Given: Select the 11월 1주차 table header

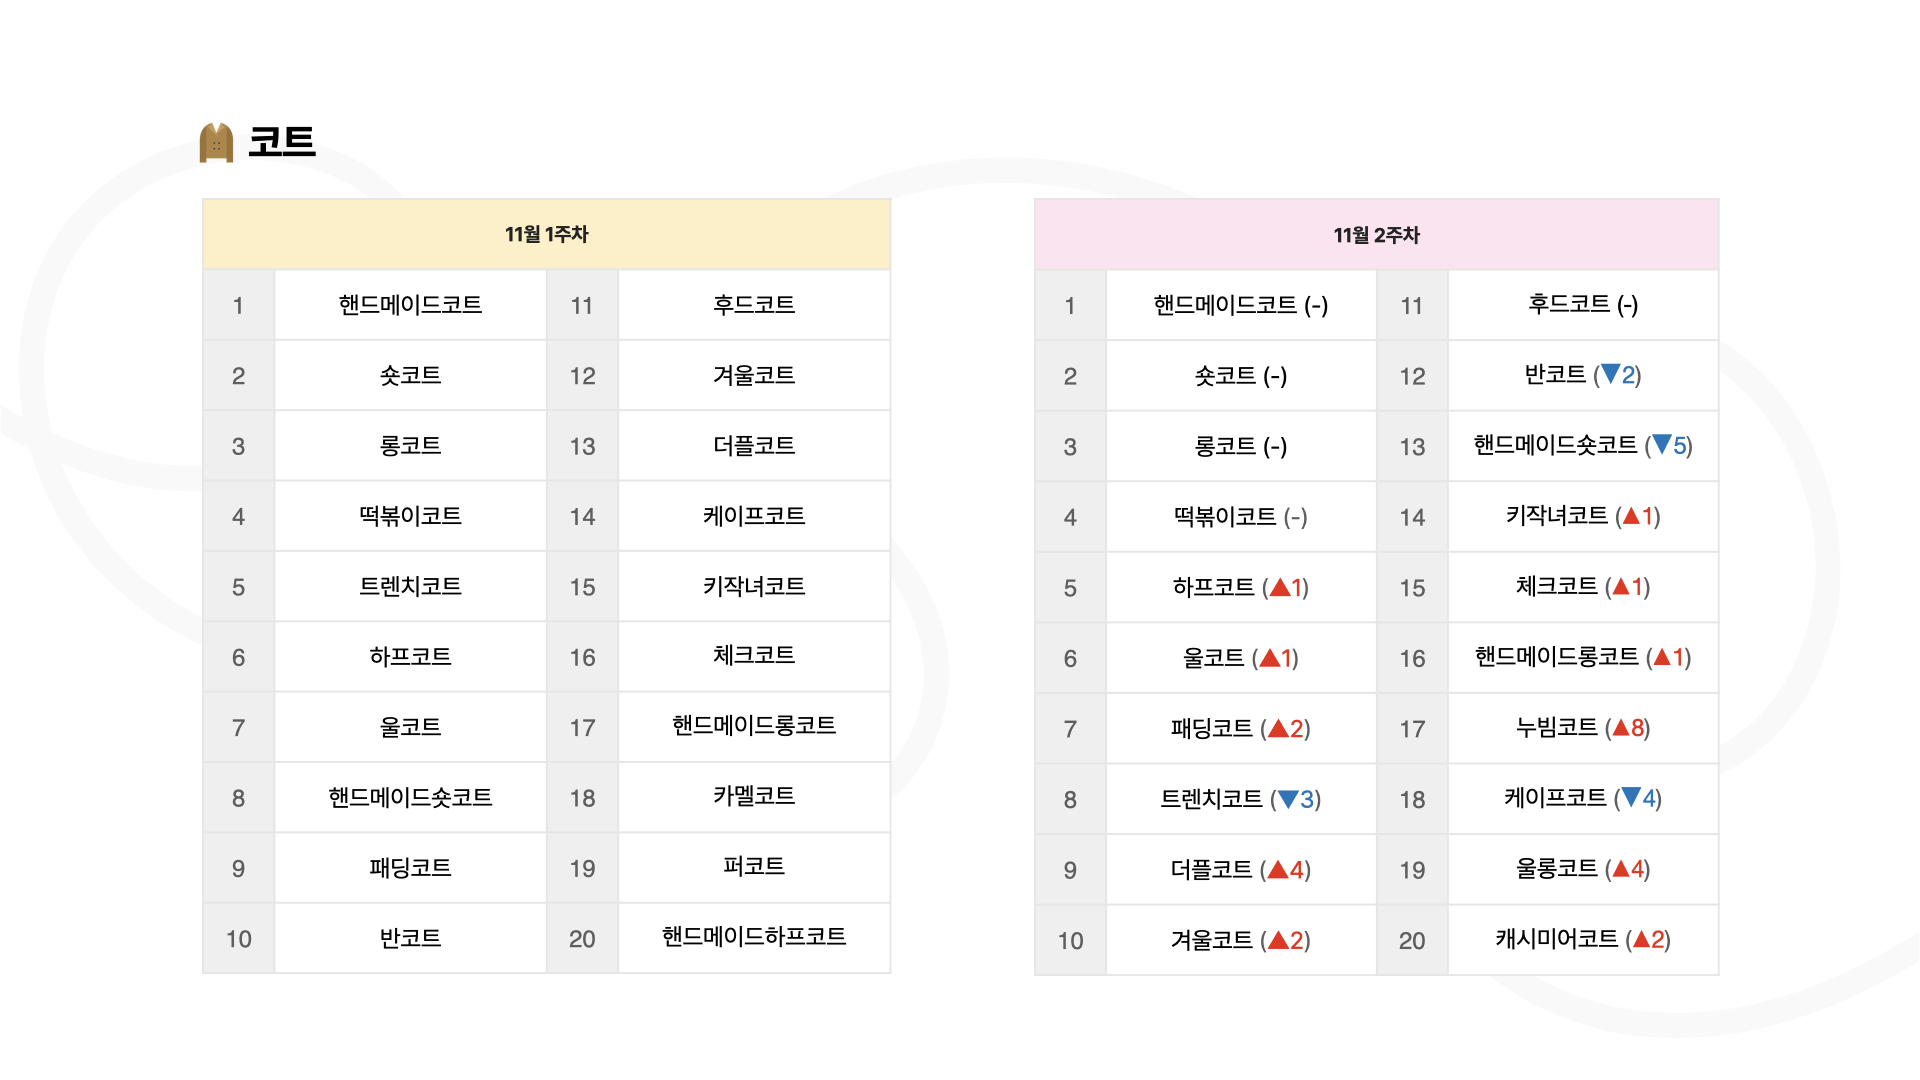Looking at the screenshot, I should [546, 234].
